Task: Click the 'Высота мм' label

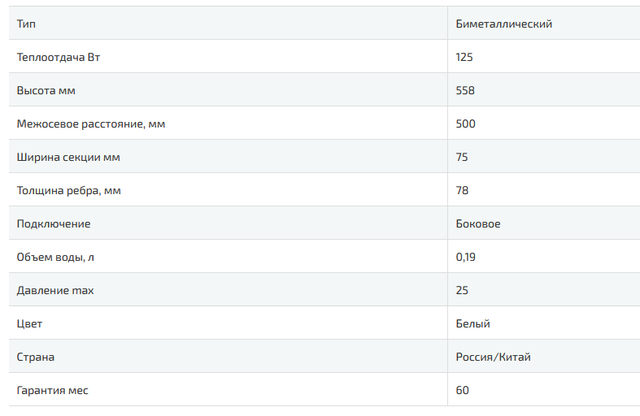Action: (x=46, y=90)
